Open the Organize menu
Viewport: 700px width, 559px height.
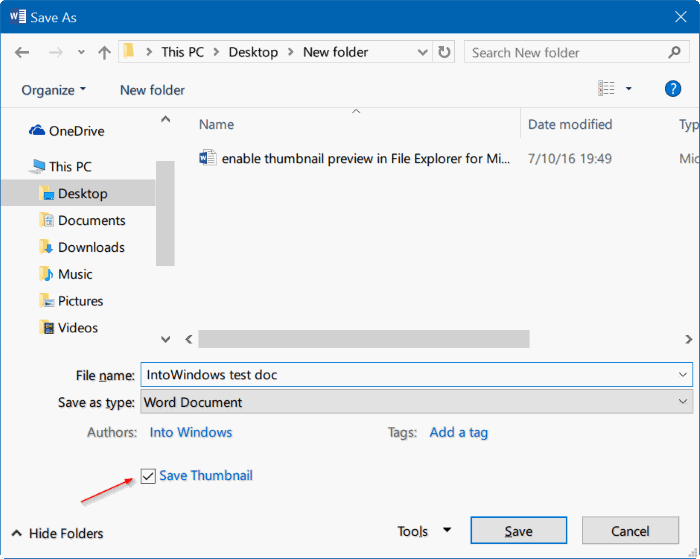click(54, 90)
